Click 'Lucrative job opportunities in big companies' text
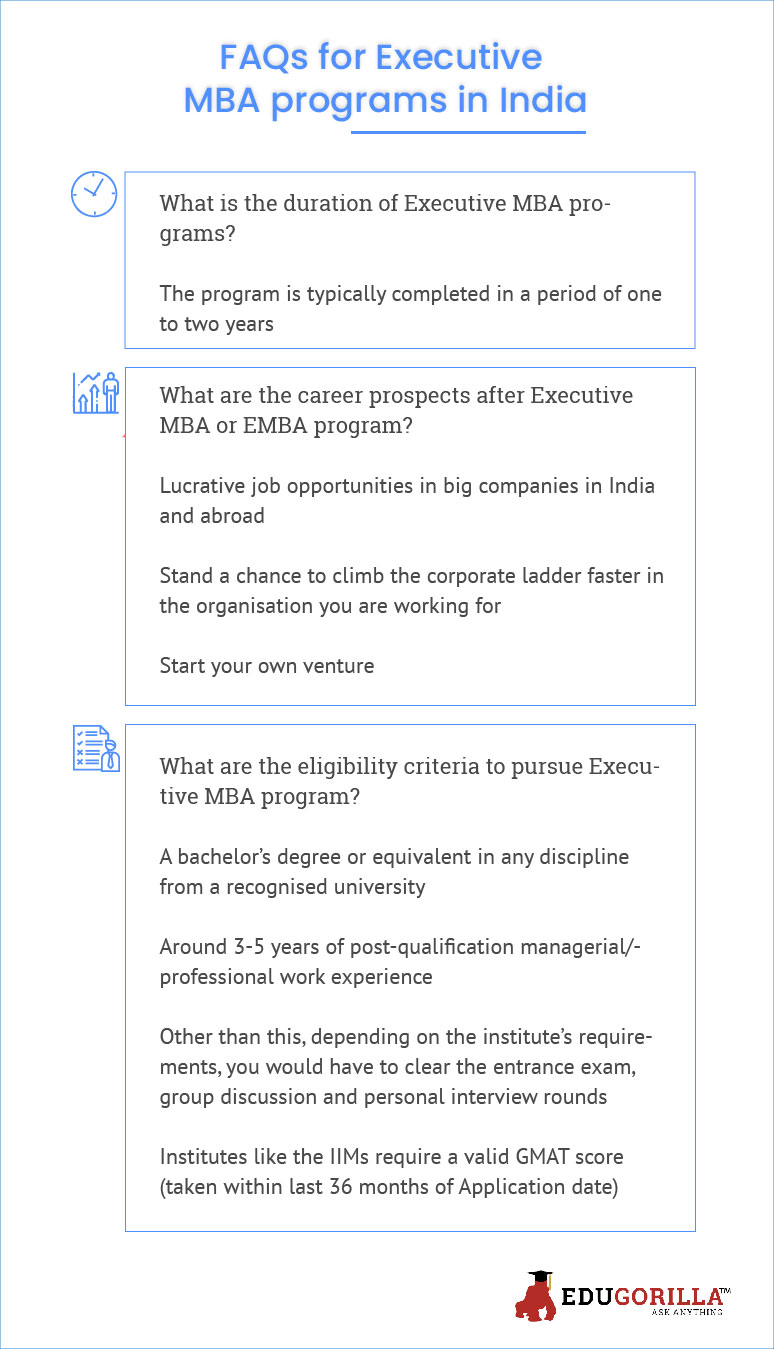774x1349 pixels. [407, 501]
